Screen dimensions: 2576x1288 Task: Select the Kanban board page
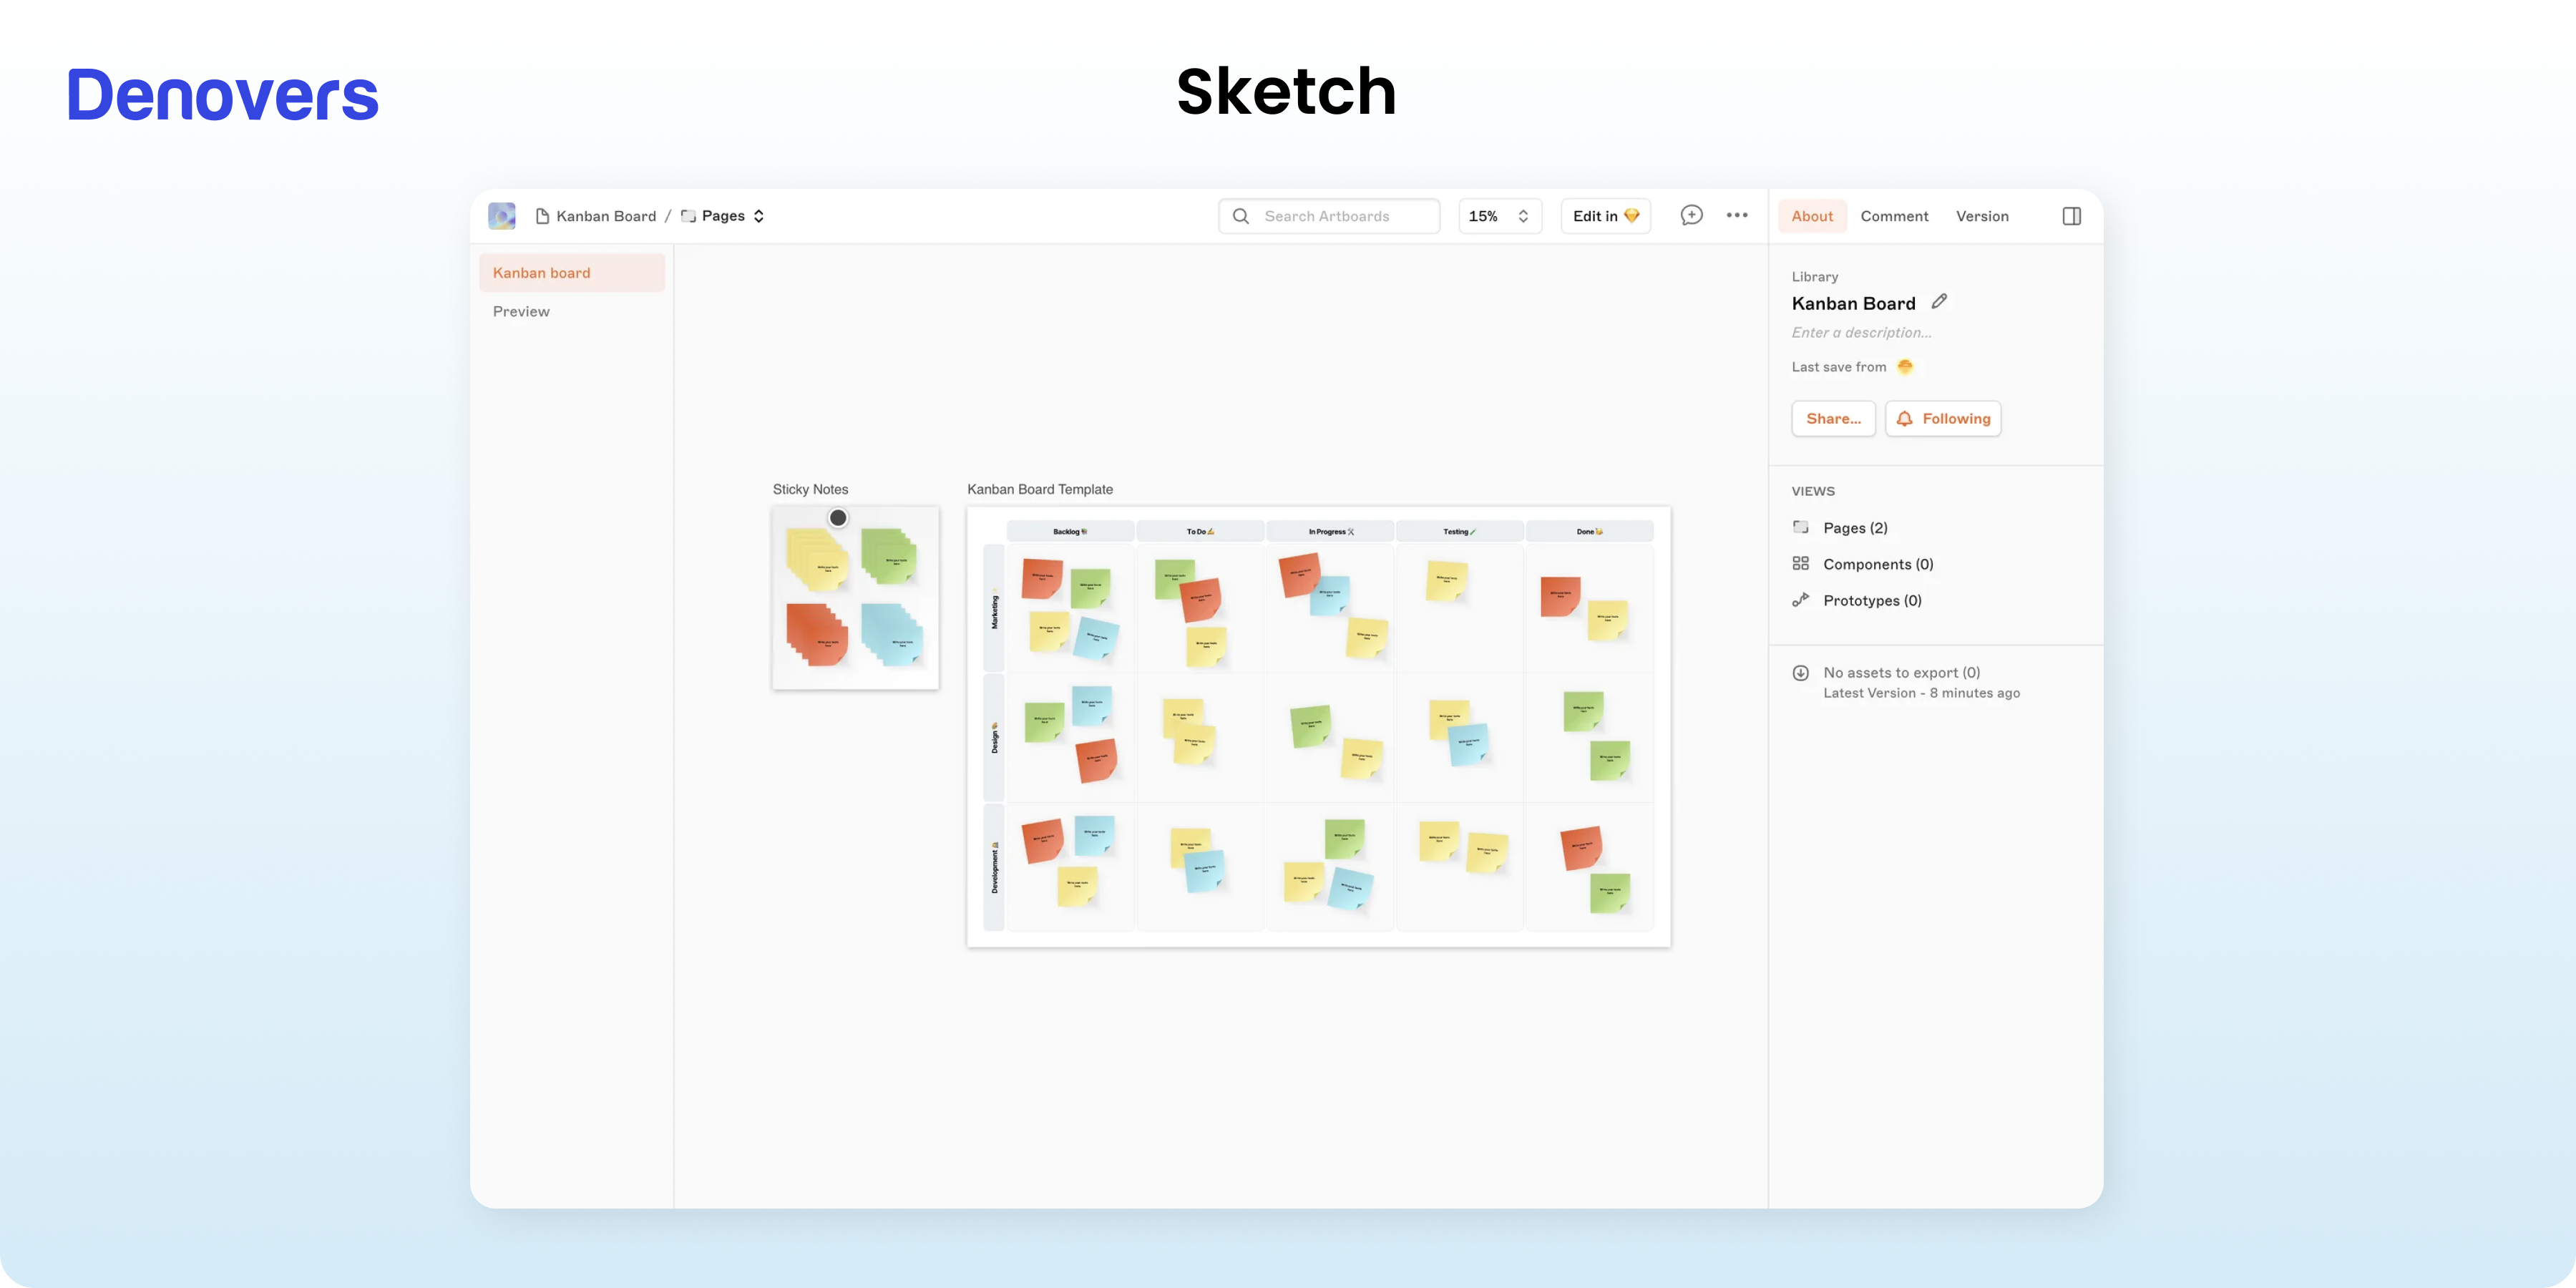coord(572,273)
